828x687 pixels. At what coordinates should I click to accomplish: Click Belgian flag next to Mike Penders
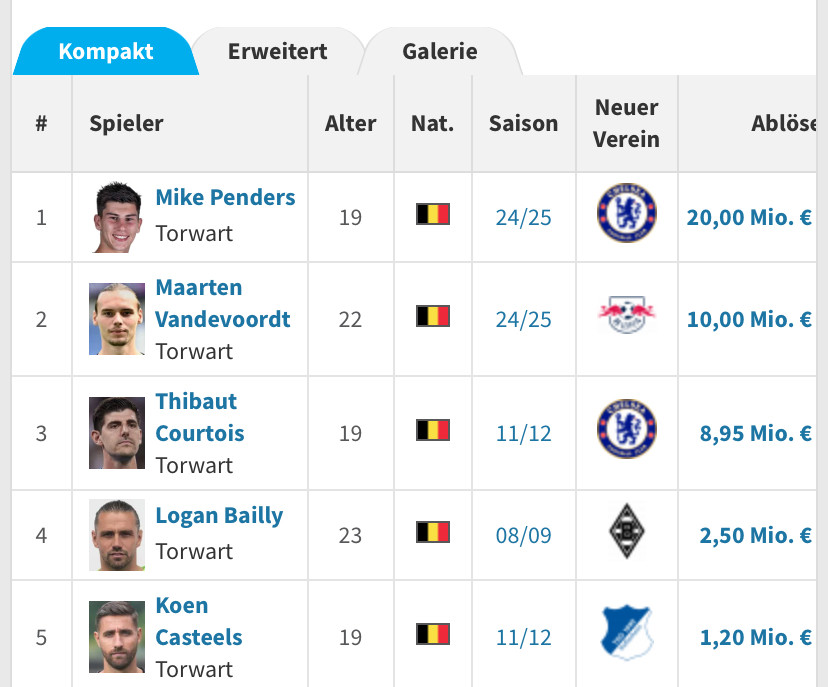433,214
